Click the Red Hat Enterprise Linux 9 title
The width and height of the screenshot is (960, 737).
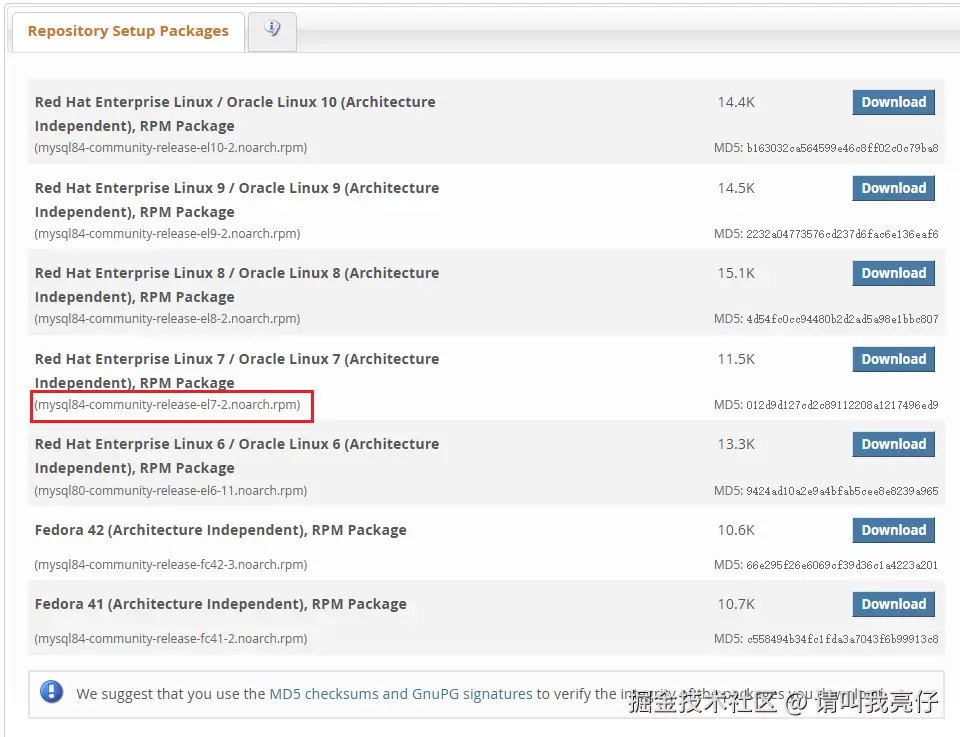click(x=237, y=200)
